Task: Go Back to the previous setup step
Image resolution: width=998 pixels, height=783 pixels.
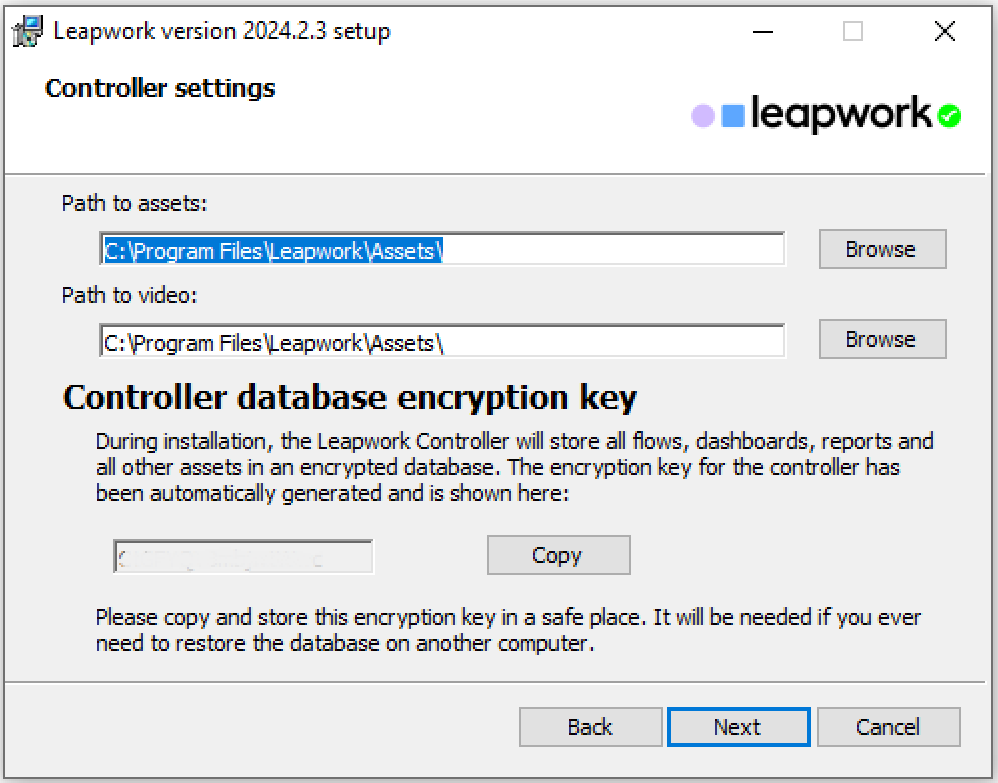Action: [590, 727]
